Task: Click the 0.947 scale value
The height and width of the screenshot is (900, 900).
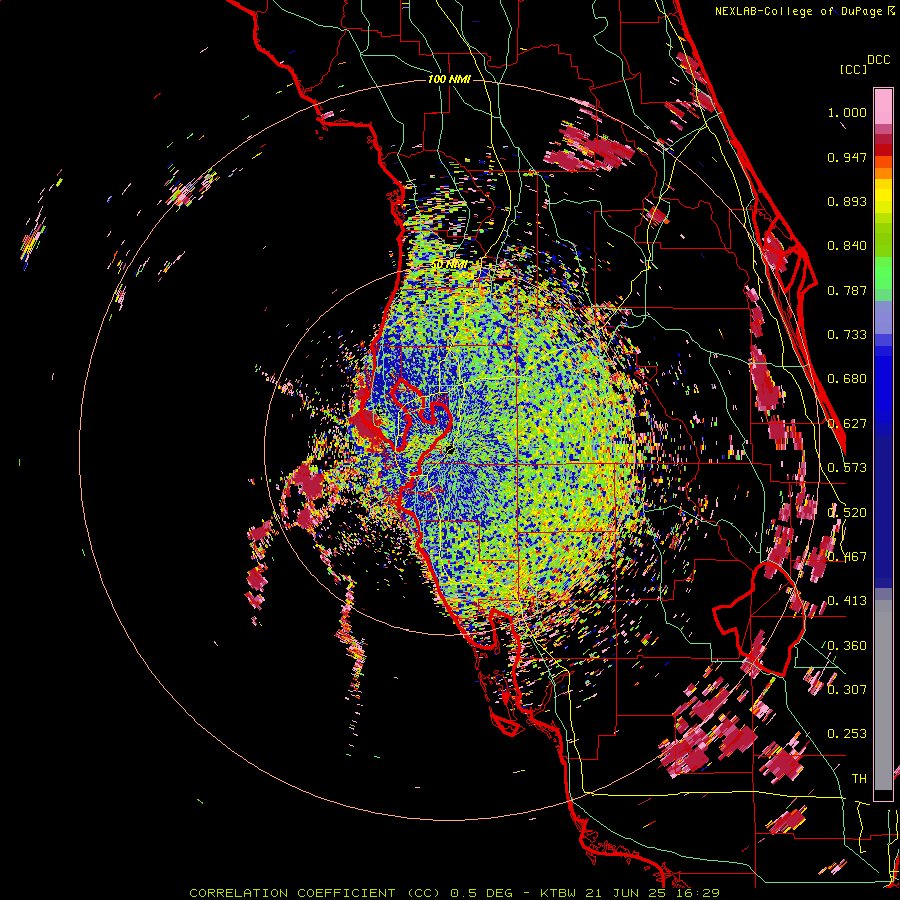Action: (x=847, y=157)
